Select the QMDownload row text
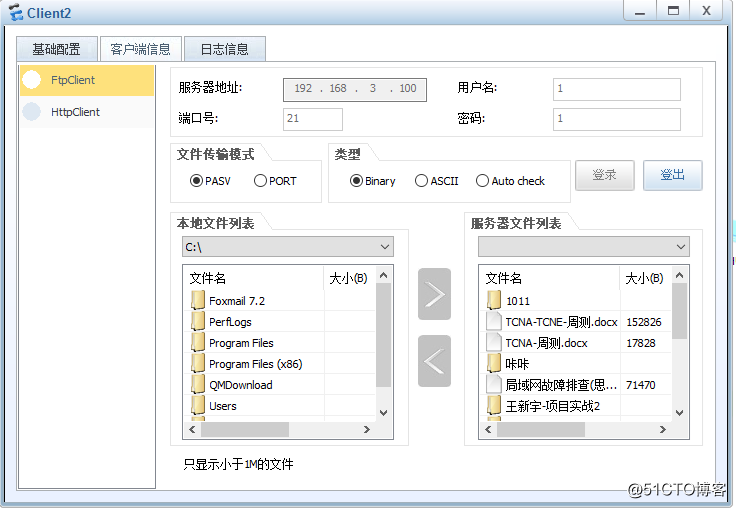 click(x=241, y=385)
